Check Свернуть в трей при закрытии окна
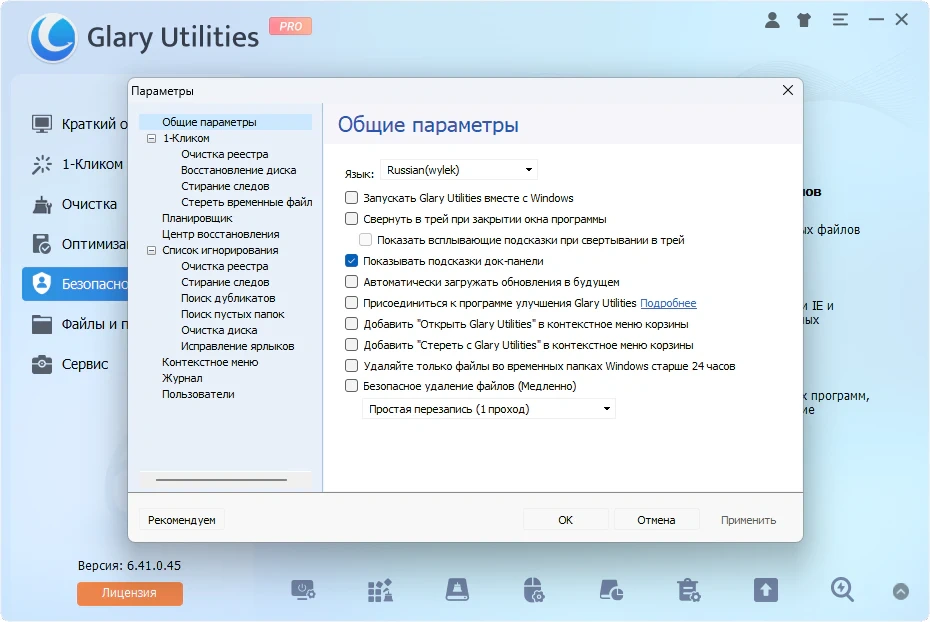 352,219
